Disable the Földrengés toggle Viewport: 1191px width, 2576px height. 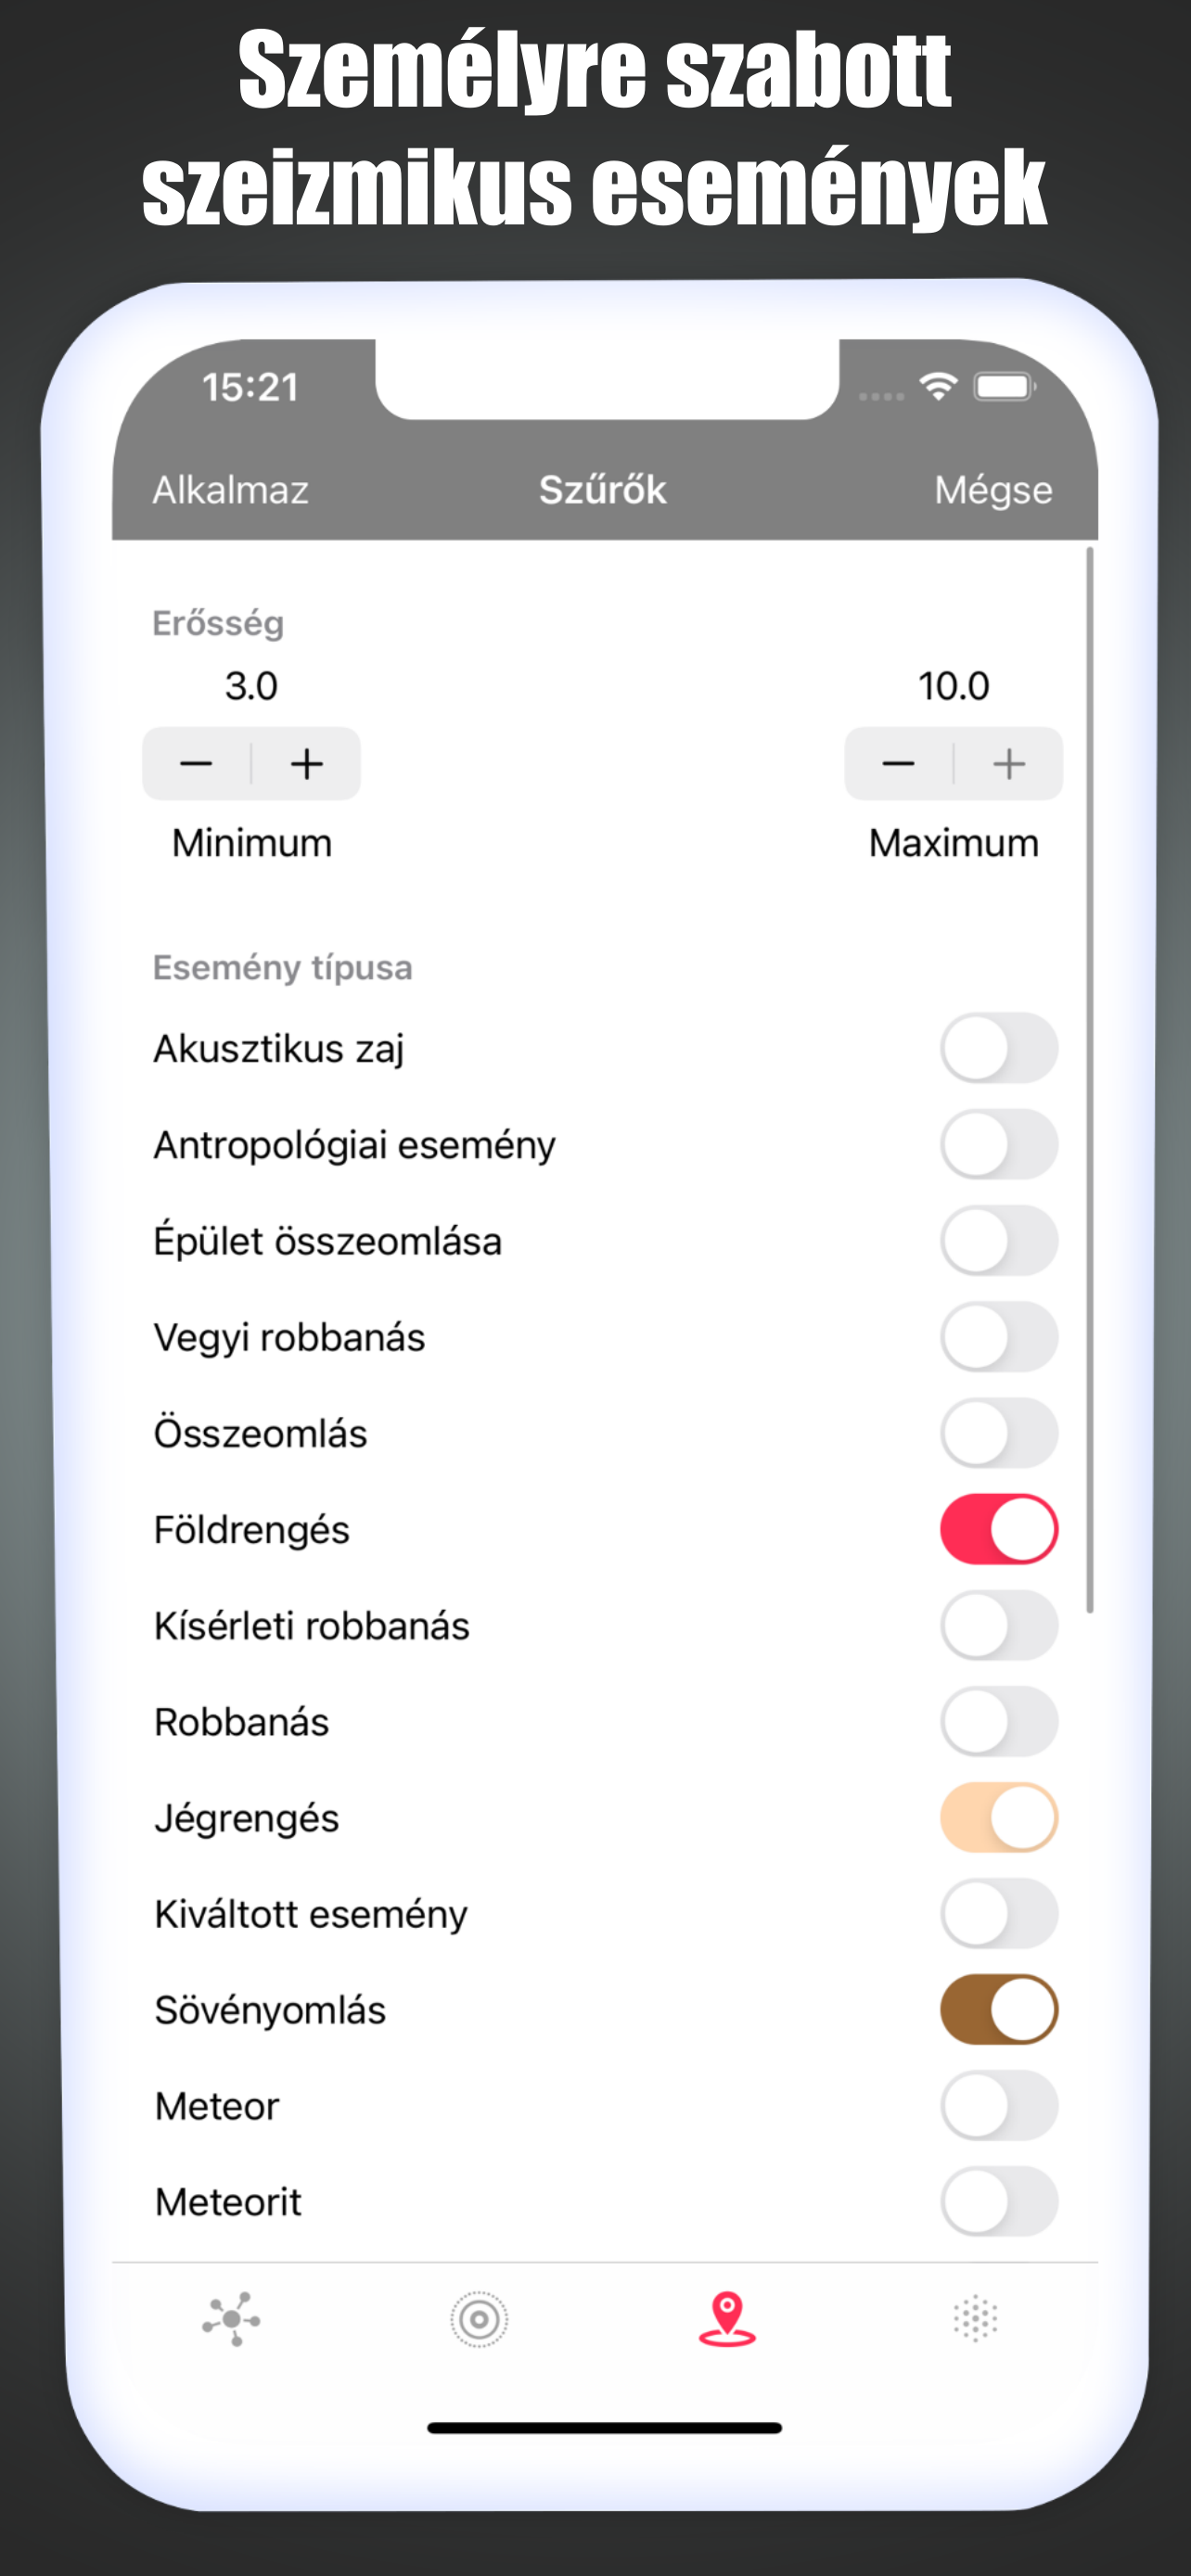click(x=999, y=1529)
